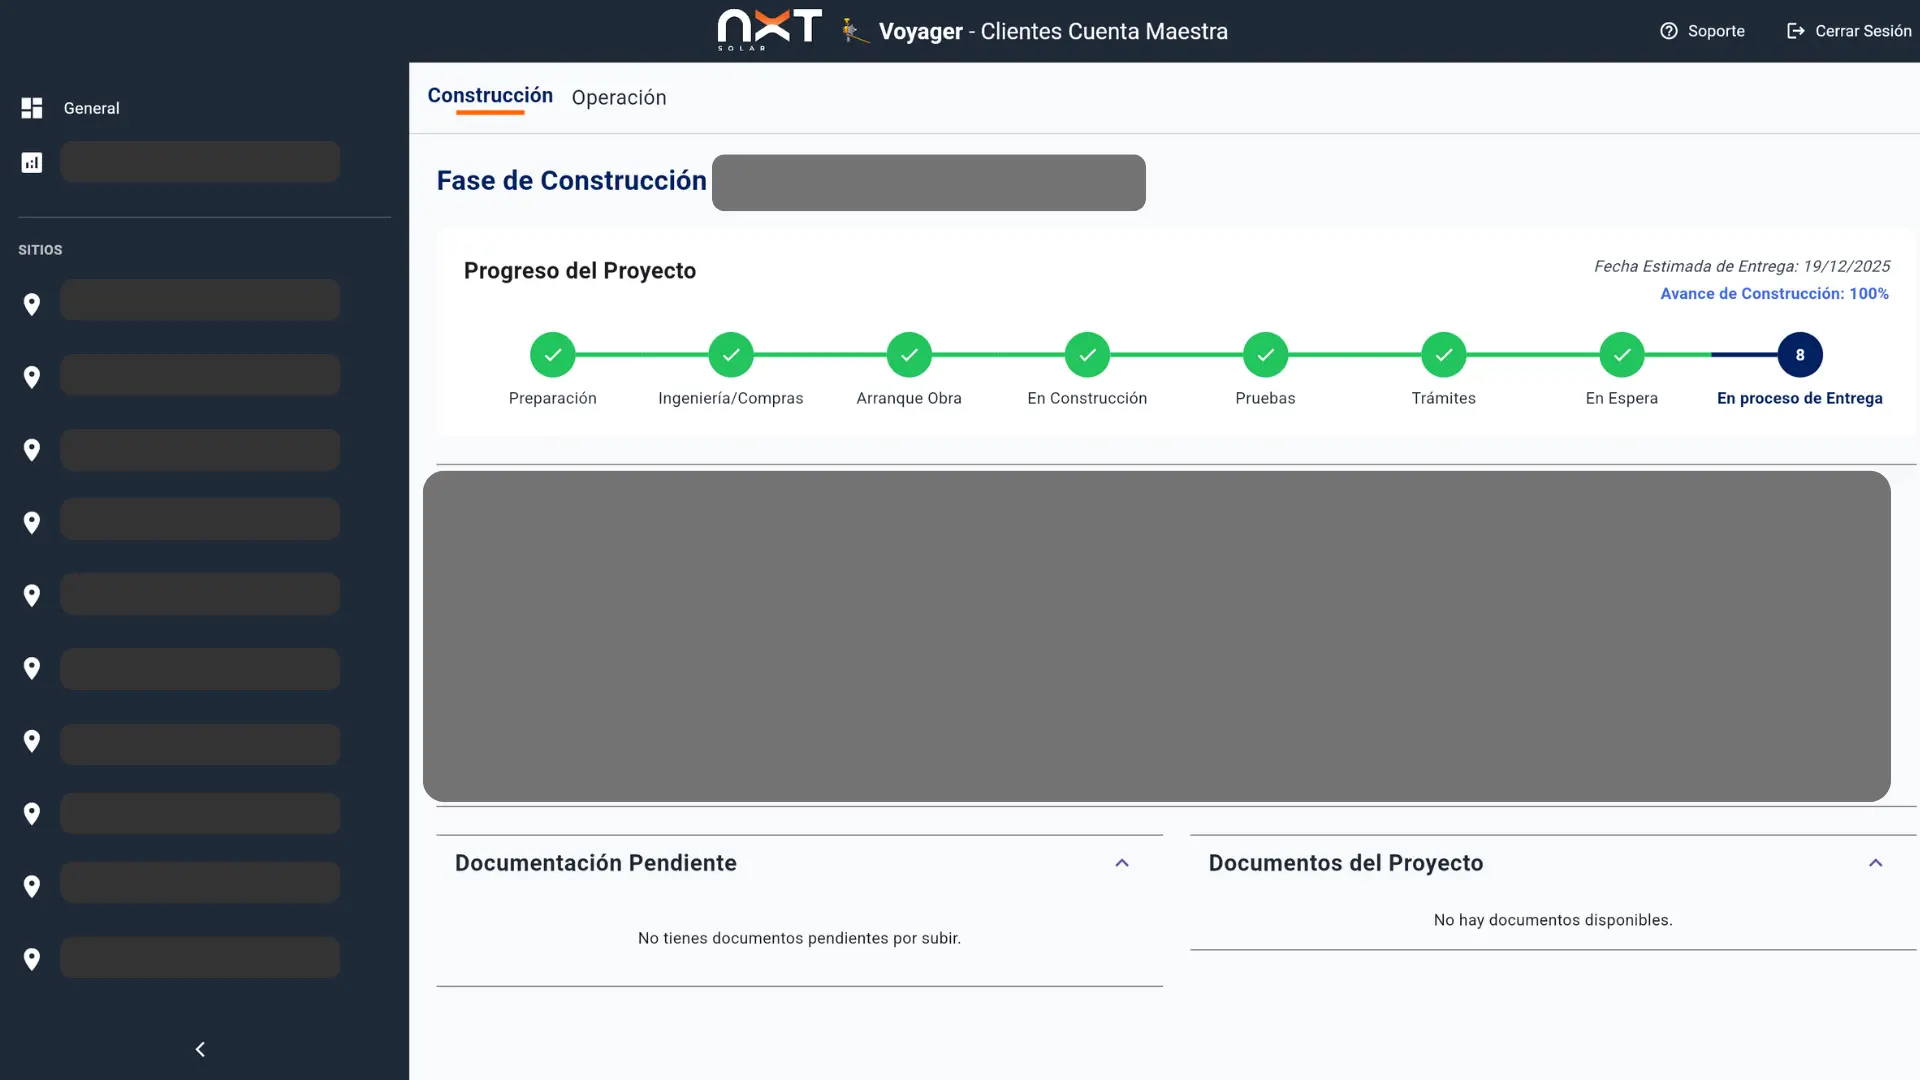Screen dimensions: 1920x1080
Task: Click the Cerrar Sesión logout icon
Action: click(1796, 31)
